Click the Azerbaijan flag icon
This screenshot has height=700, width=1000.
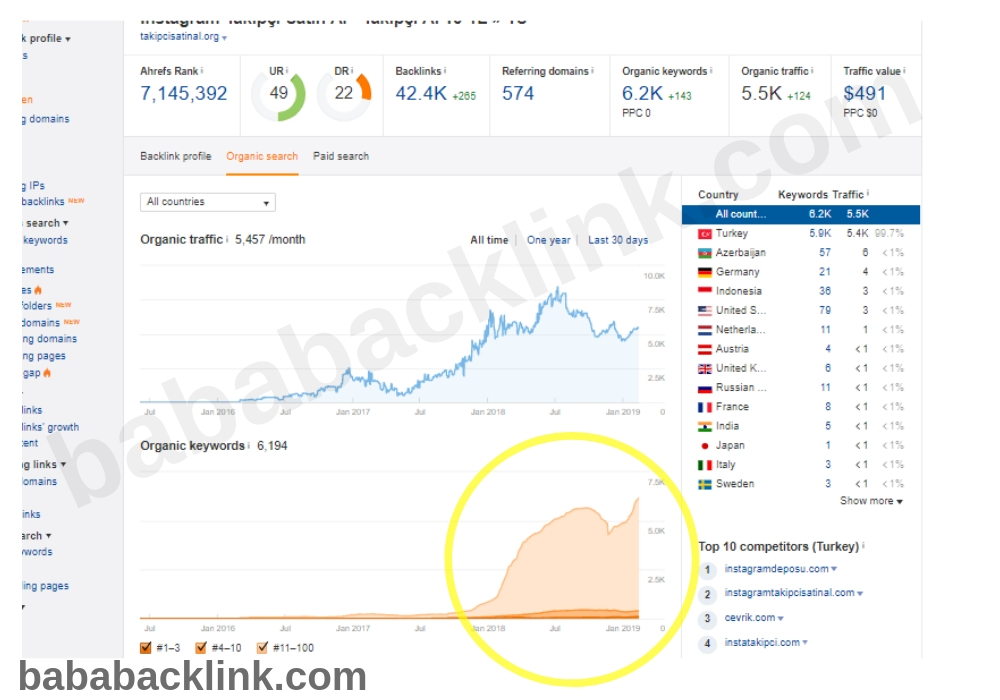(x=705, y=253)
